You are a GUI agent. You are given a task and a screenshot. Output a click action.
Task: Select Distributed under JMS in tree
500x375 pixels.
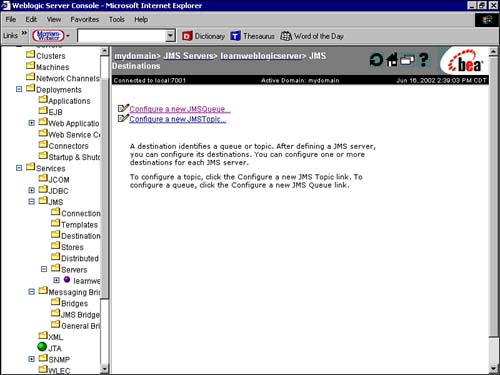pyautogui.click(x=80, y=258)
